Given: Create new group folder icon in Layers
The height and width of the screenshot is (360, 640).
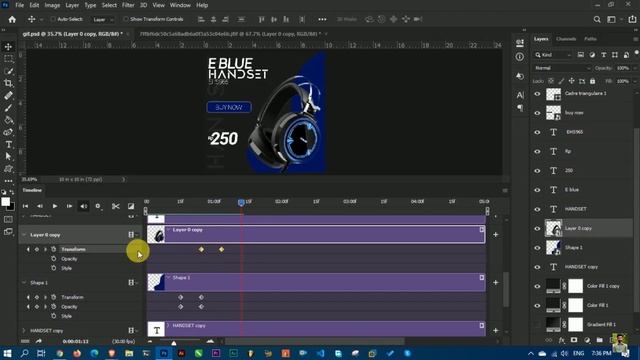Looking at the screenshot, I should click(x=599, y=340).
